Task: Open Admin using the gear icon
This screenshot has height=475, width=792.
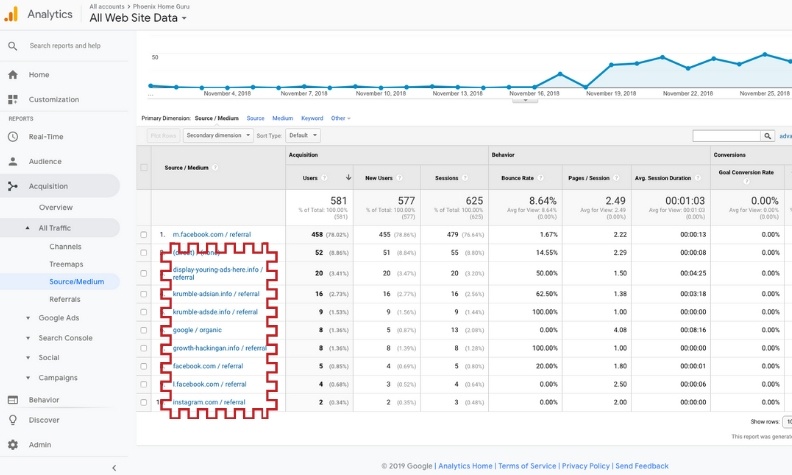Action: pyautogui.click(x=13, y=445)
